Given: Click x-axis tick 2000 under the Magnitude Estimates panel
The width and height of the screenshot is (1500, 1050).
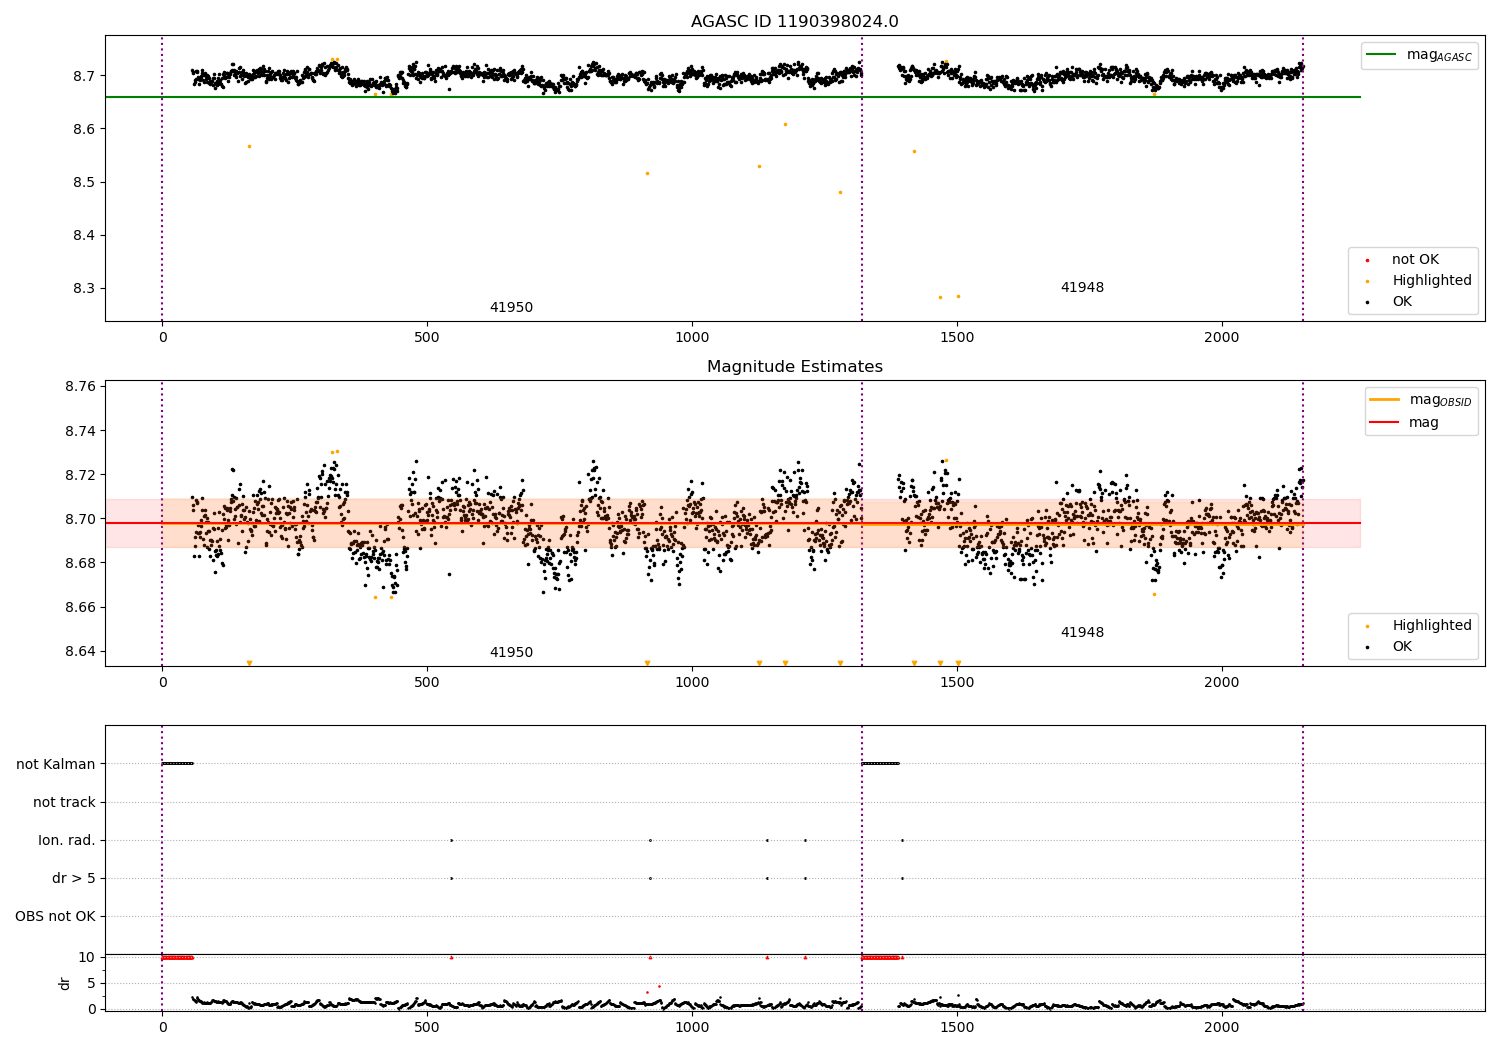Looking at the screenshot, I should pyautogui.click(x=1222, y=683).
